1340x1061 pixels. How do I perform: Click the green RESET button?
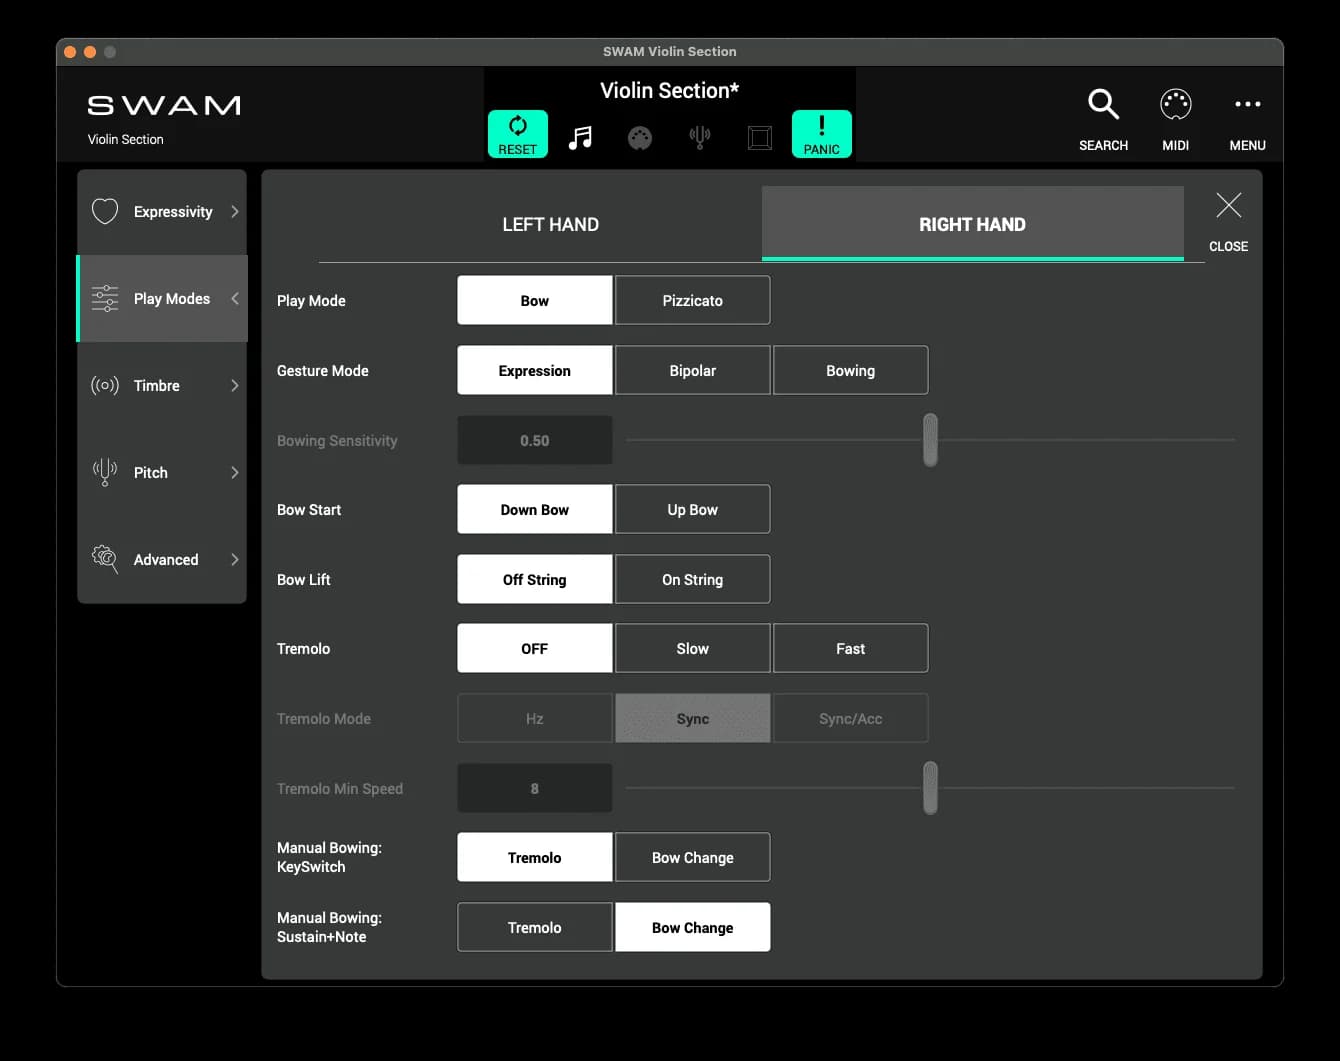[x=517, y=134]
